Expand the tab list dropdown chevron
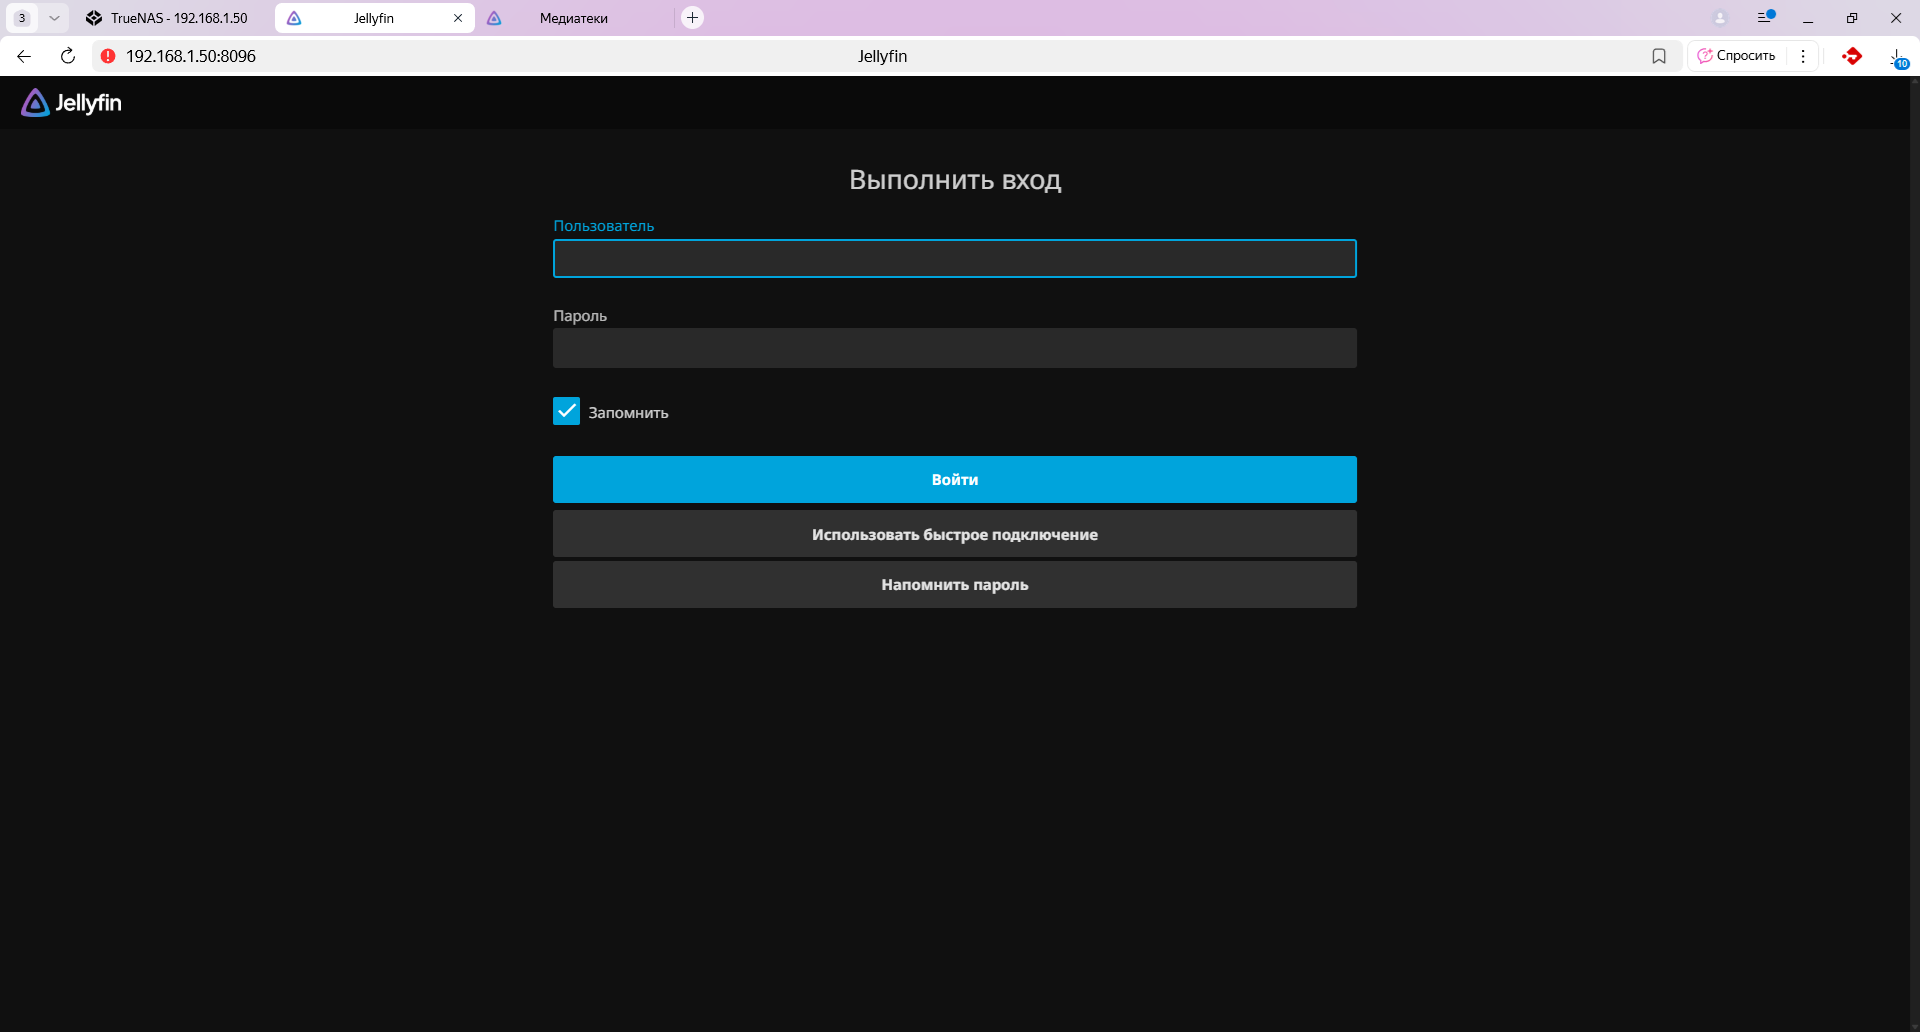Screen dimensions: 1920x1032 coord(54,18)
